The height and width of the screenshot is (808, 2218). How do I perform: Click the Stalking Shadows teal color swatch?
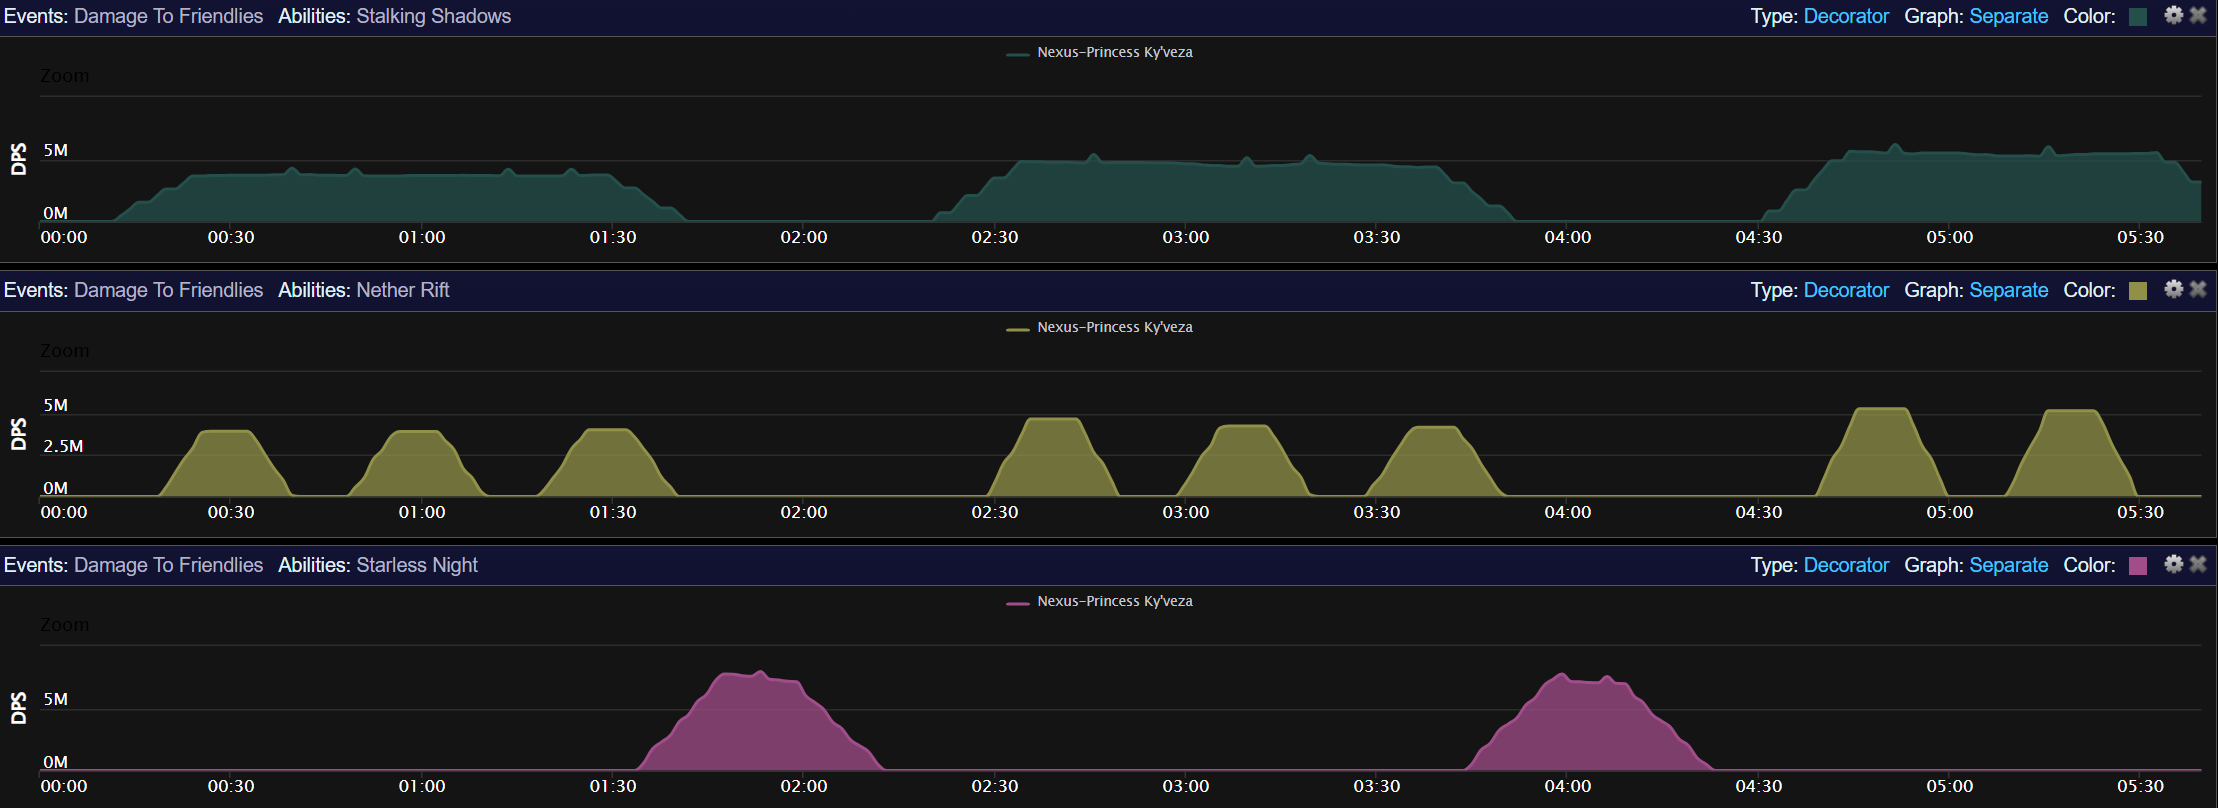click(x=2138, y=17)
